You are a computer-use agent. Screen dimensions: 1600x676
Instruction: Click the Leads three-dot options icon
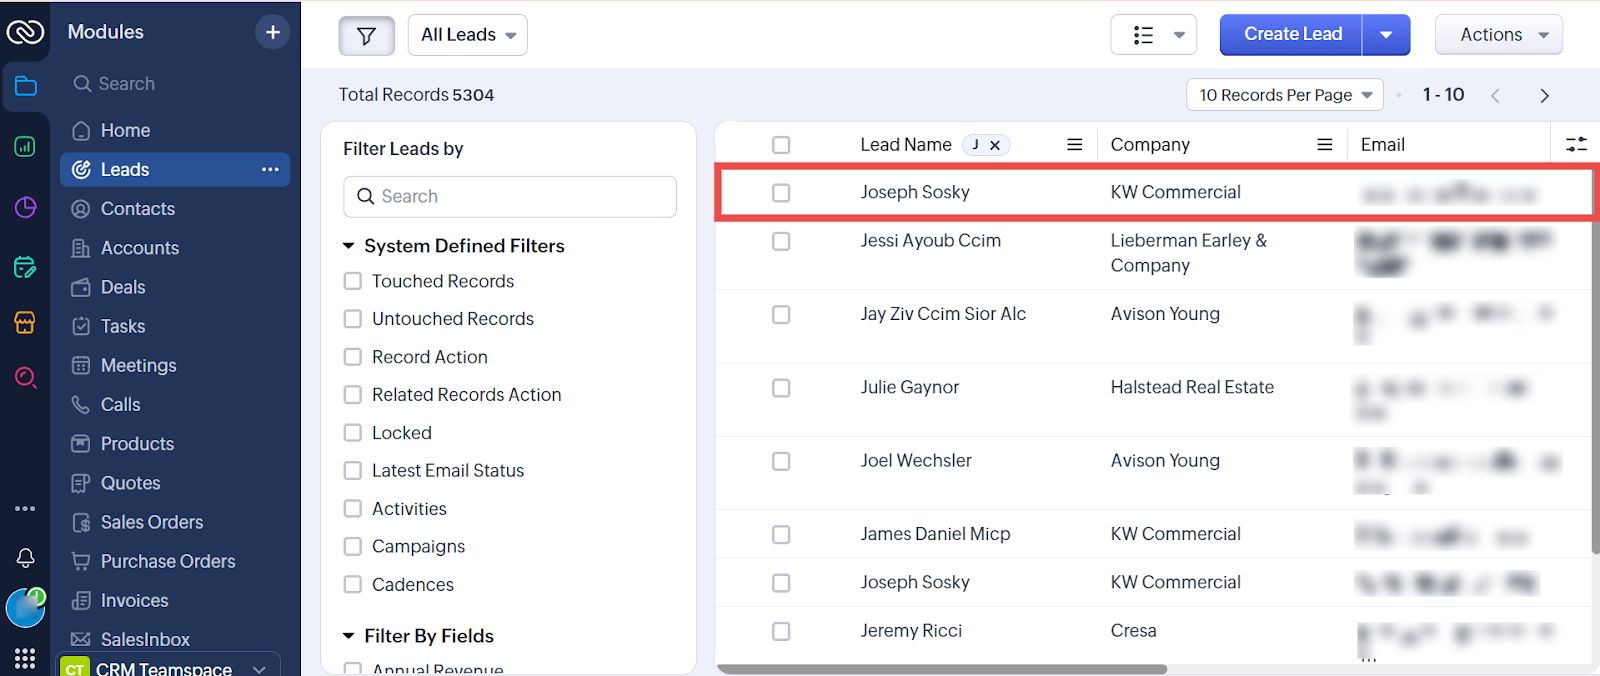(270, 170)
